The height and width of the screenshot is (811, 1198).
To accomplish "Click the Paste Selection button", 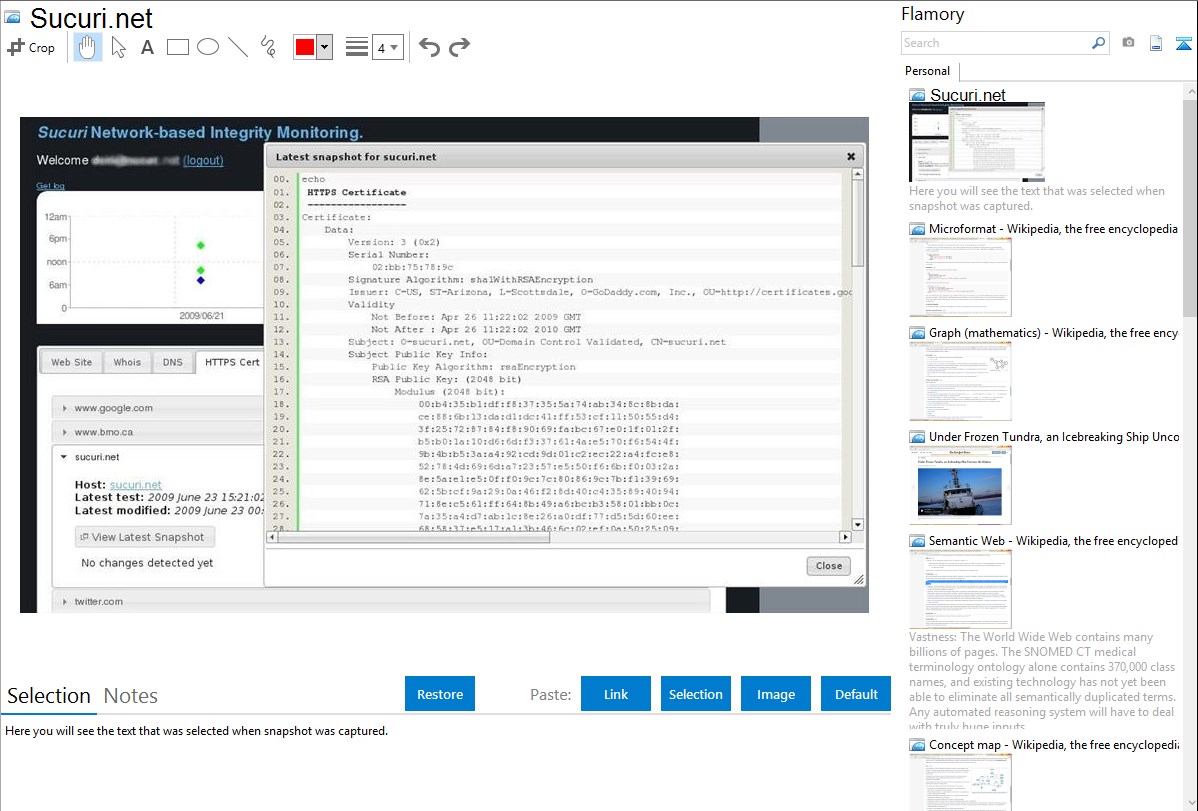I will (x=695, y=694).
